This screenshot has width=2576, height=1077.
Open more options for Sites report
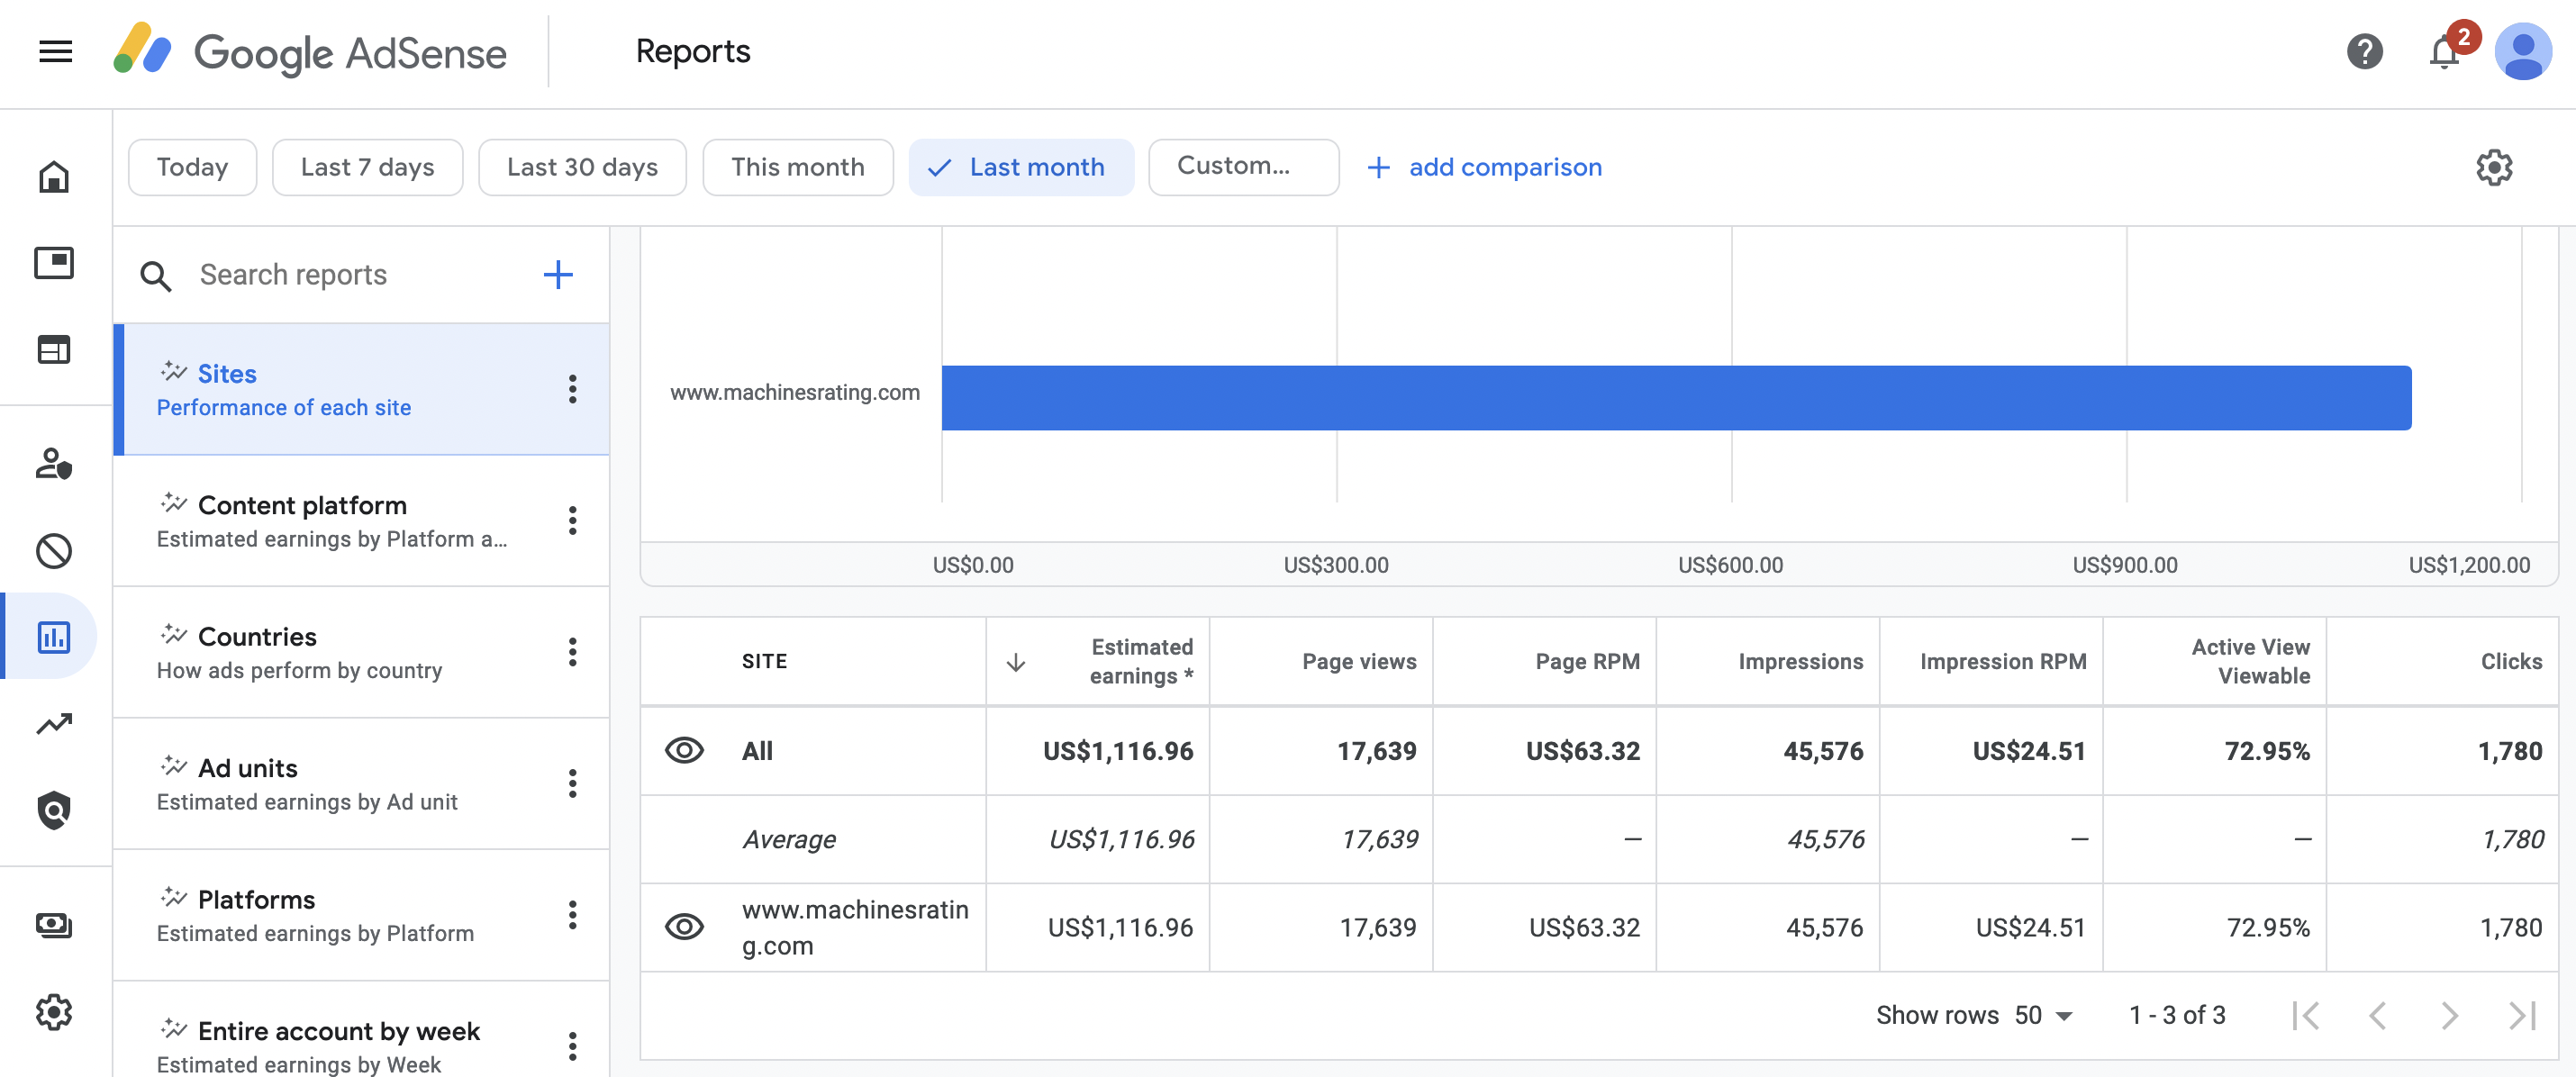coord(572,389)
